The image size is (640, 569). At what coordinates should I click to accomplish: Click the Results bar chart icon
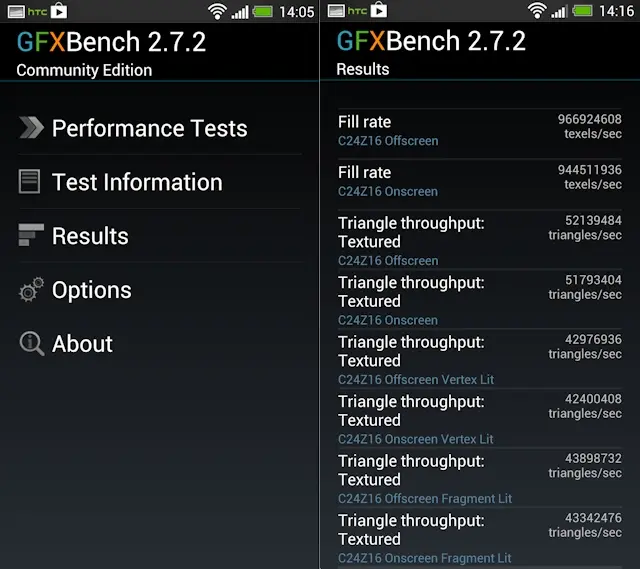coord(31,236)
